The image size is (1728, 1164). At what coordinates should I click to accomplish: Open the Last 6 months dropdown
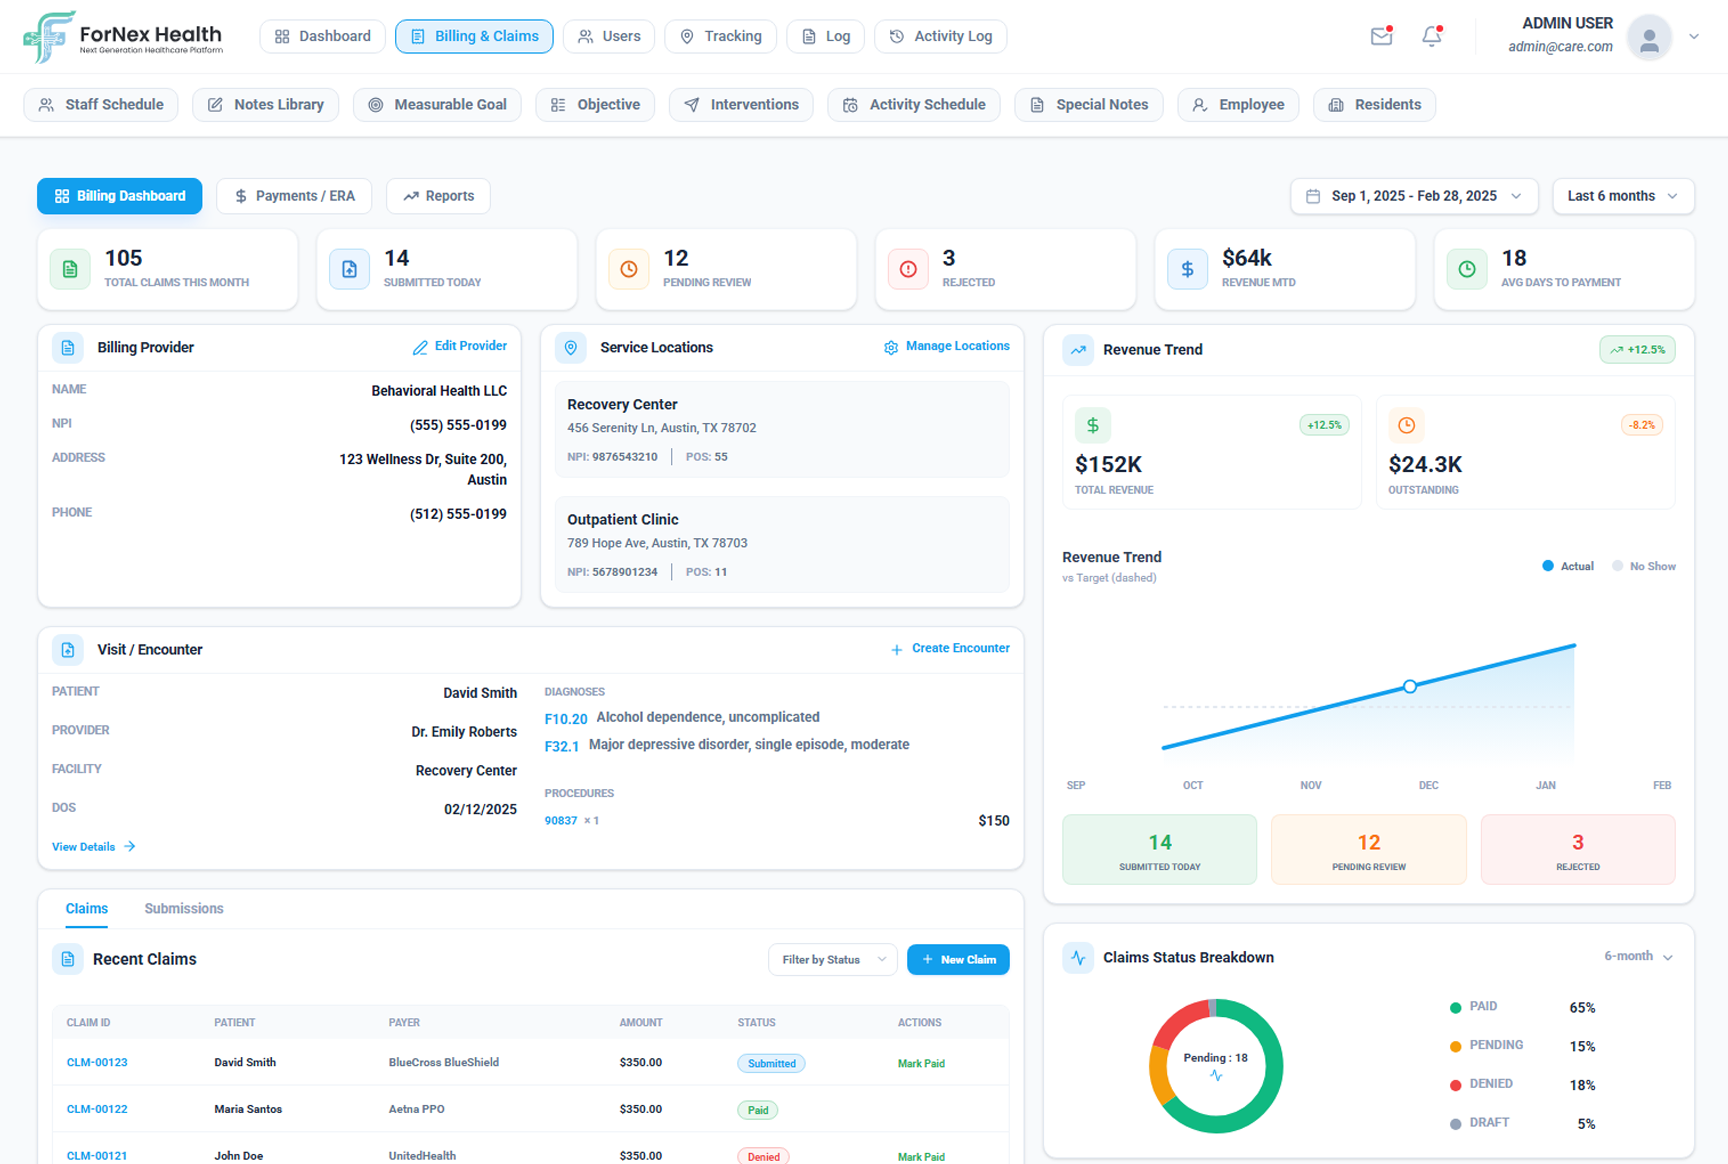coord(1622,196)
